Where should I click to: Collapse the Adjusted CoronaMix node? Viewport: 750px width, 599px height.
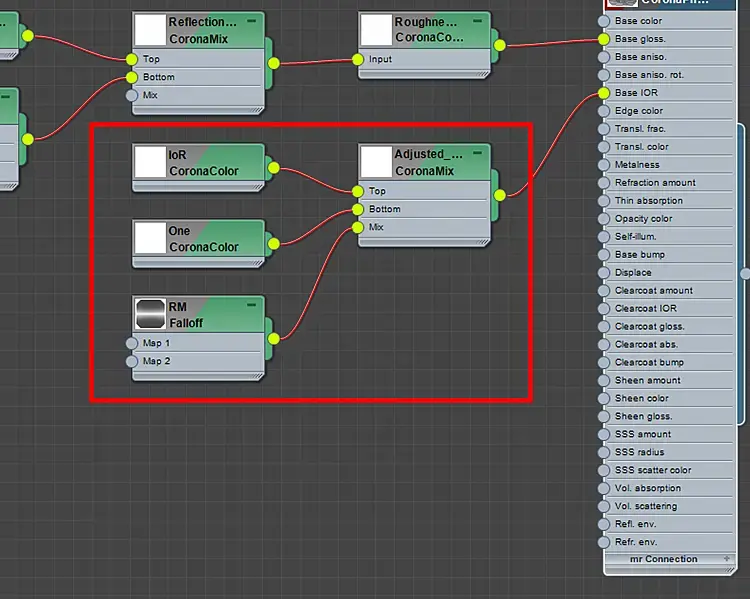click(477, 153)
